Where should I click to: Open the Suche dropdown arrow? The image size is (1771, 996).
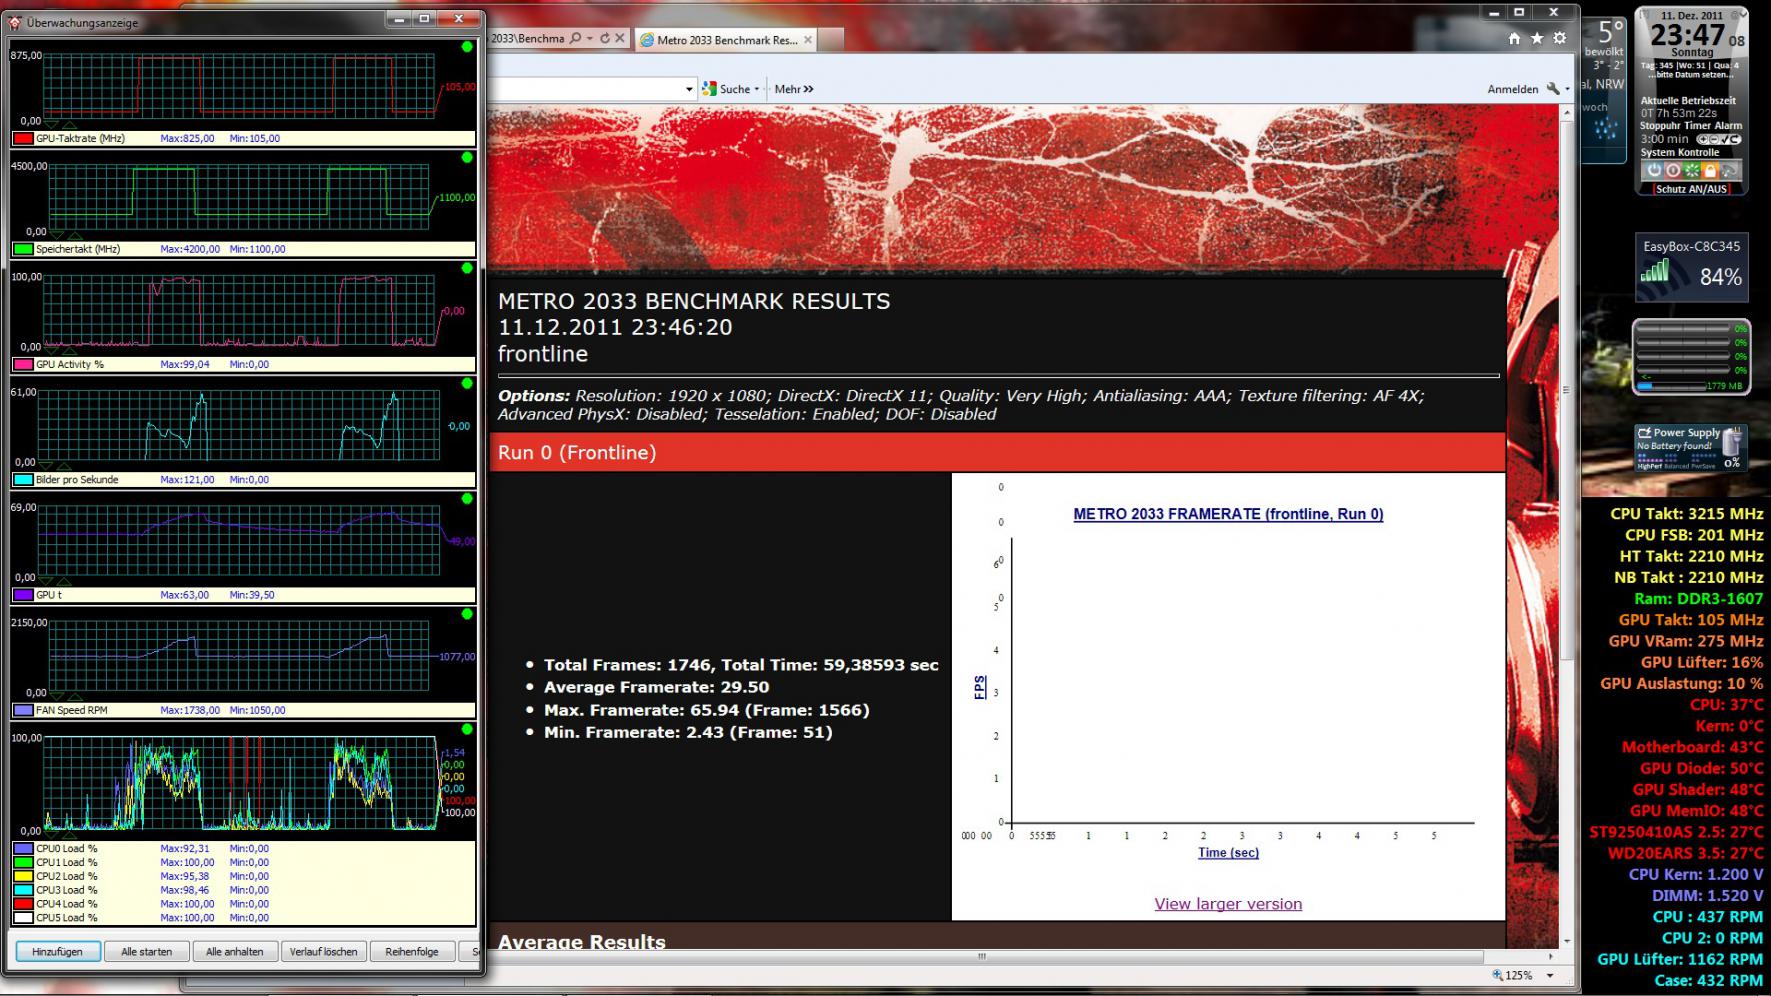[757, 89]
